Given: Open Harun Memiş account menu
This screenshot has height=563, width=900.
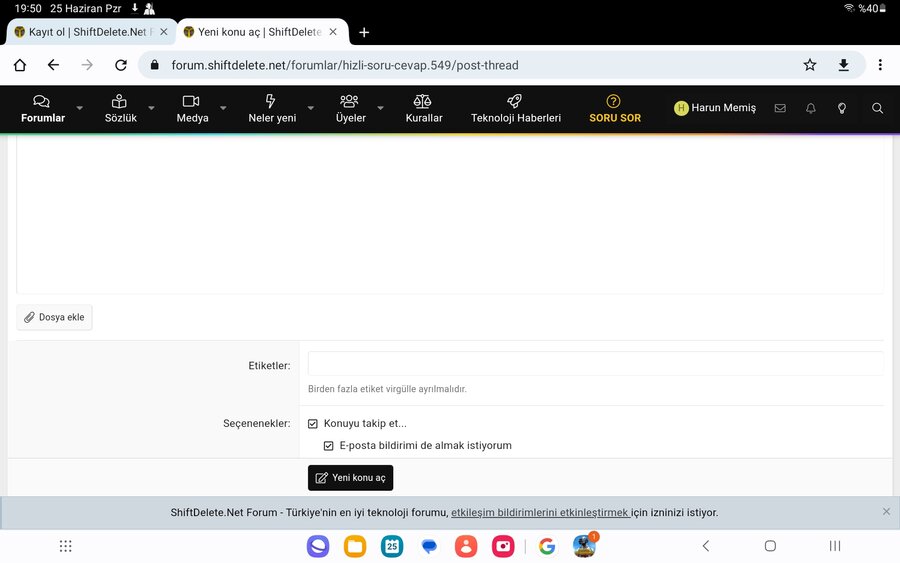Looking at the screenshot, I should [x=715, y=108].
